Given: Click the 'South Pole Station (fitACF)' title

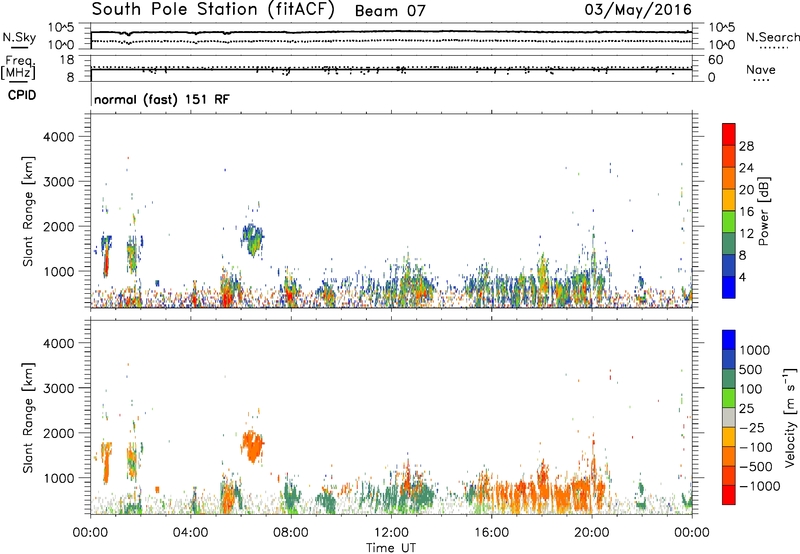Looking at the screenshot, I should tap(213, 10).
